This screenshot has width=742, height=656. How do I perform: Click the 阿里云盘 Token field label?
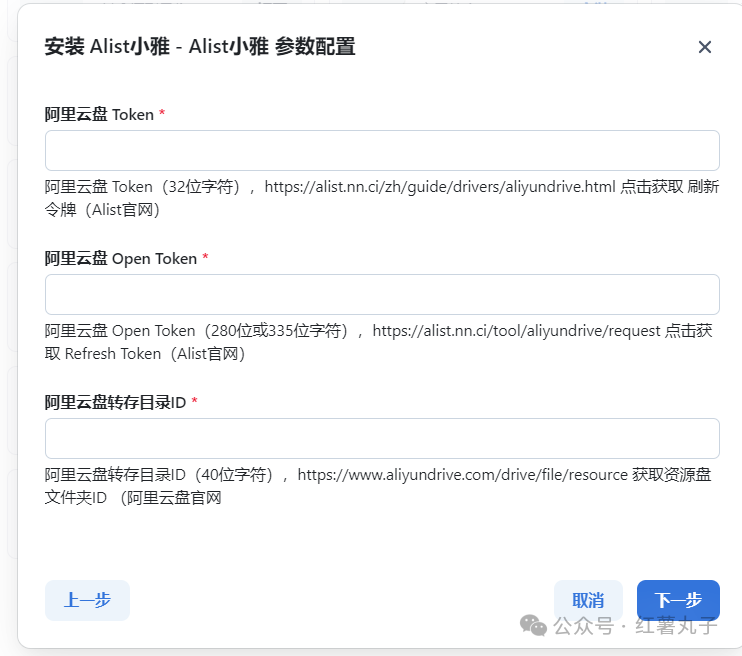coord(99,115)
